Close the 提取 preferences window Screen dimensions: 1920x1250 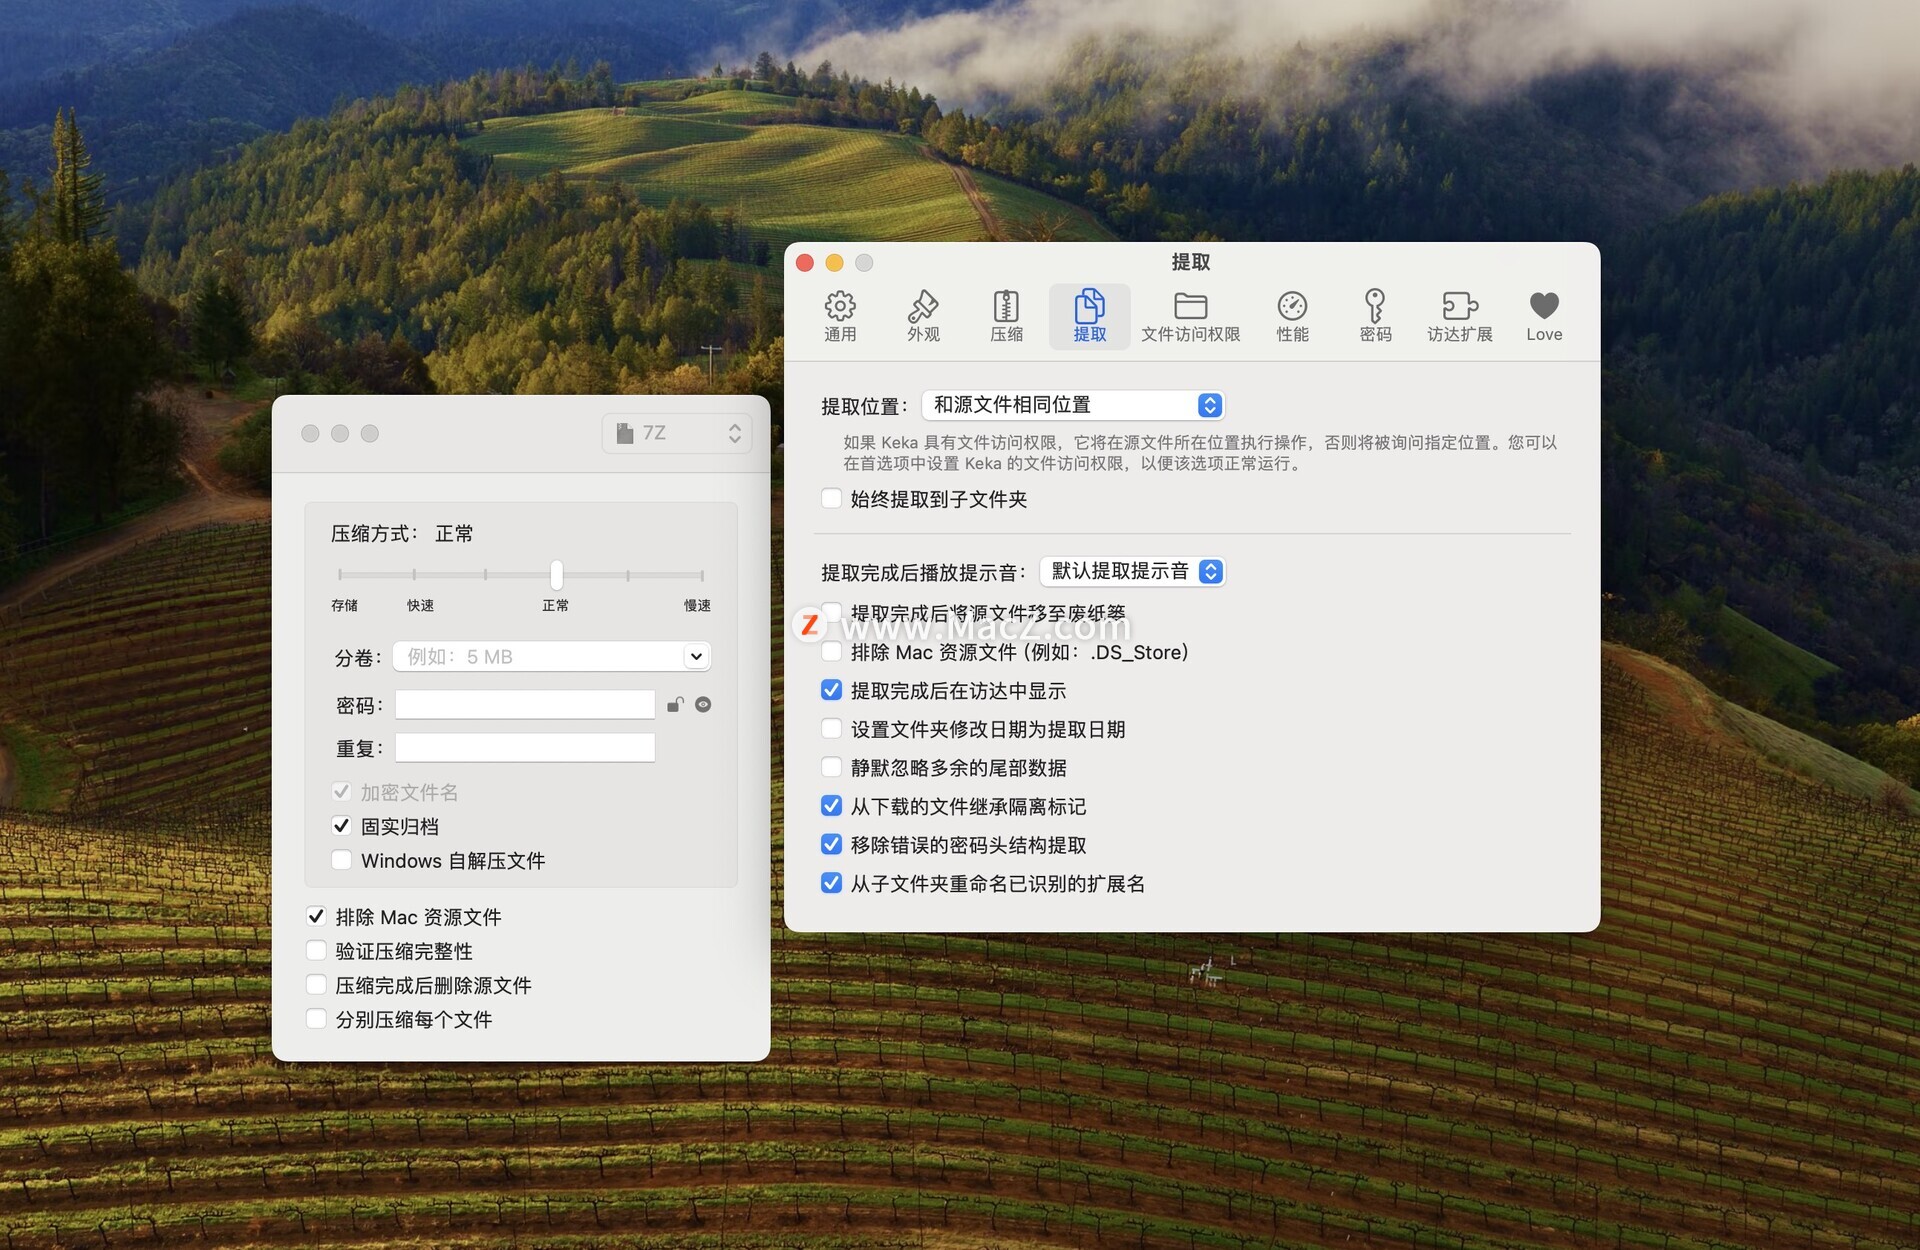(805, 263)
